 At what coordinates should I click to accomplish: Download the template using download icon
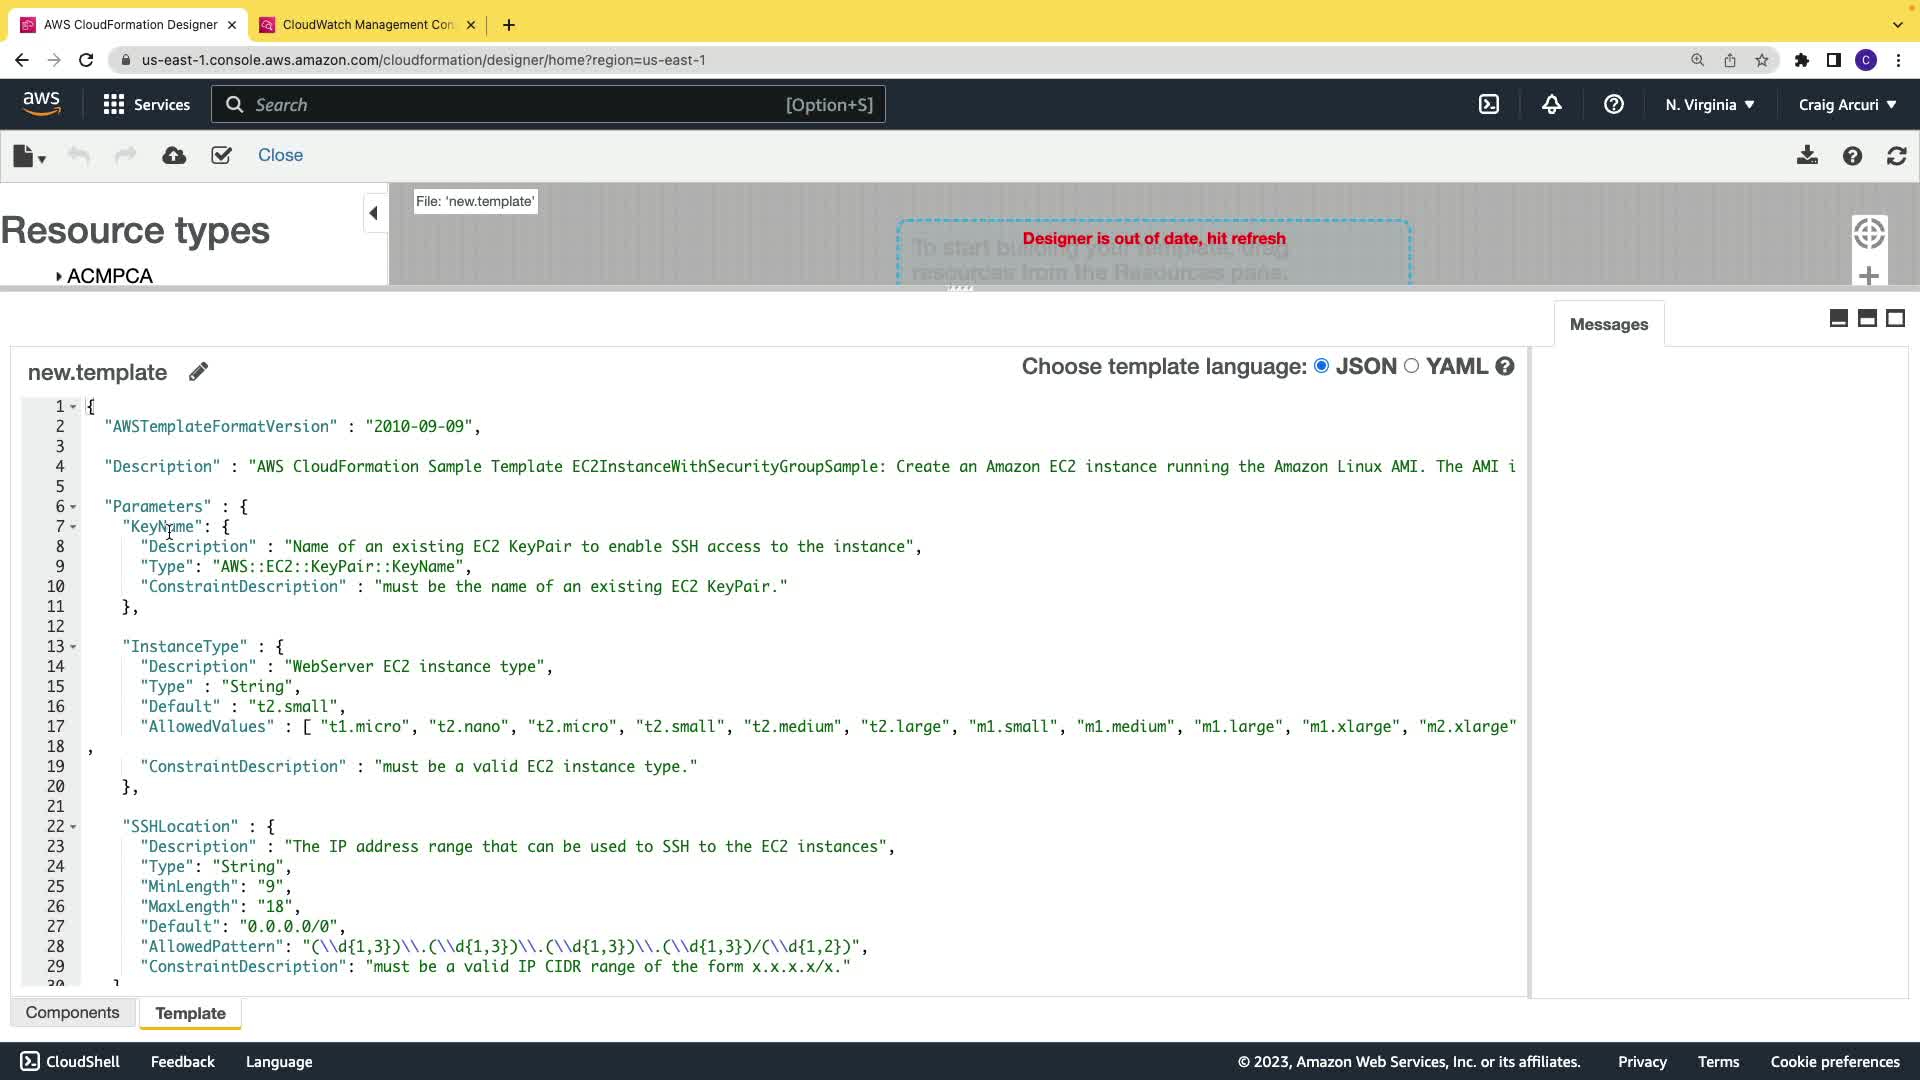click(1807, 156)
